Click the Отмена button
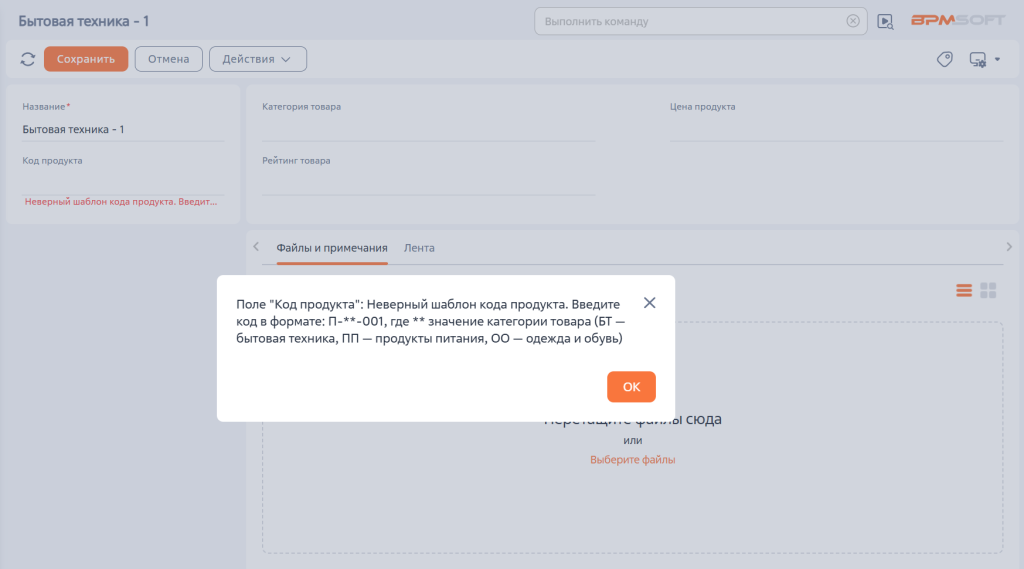The image size is (1024, 569). click(168, 60)
